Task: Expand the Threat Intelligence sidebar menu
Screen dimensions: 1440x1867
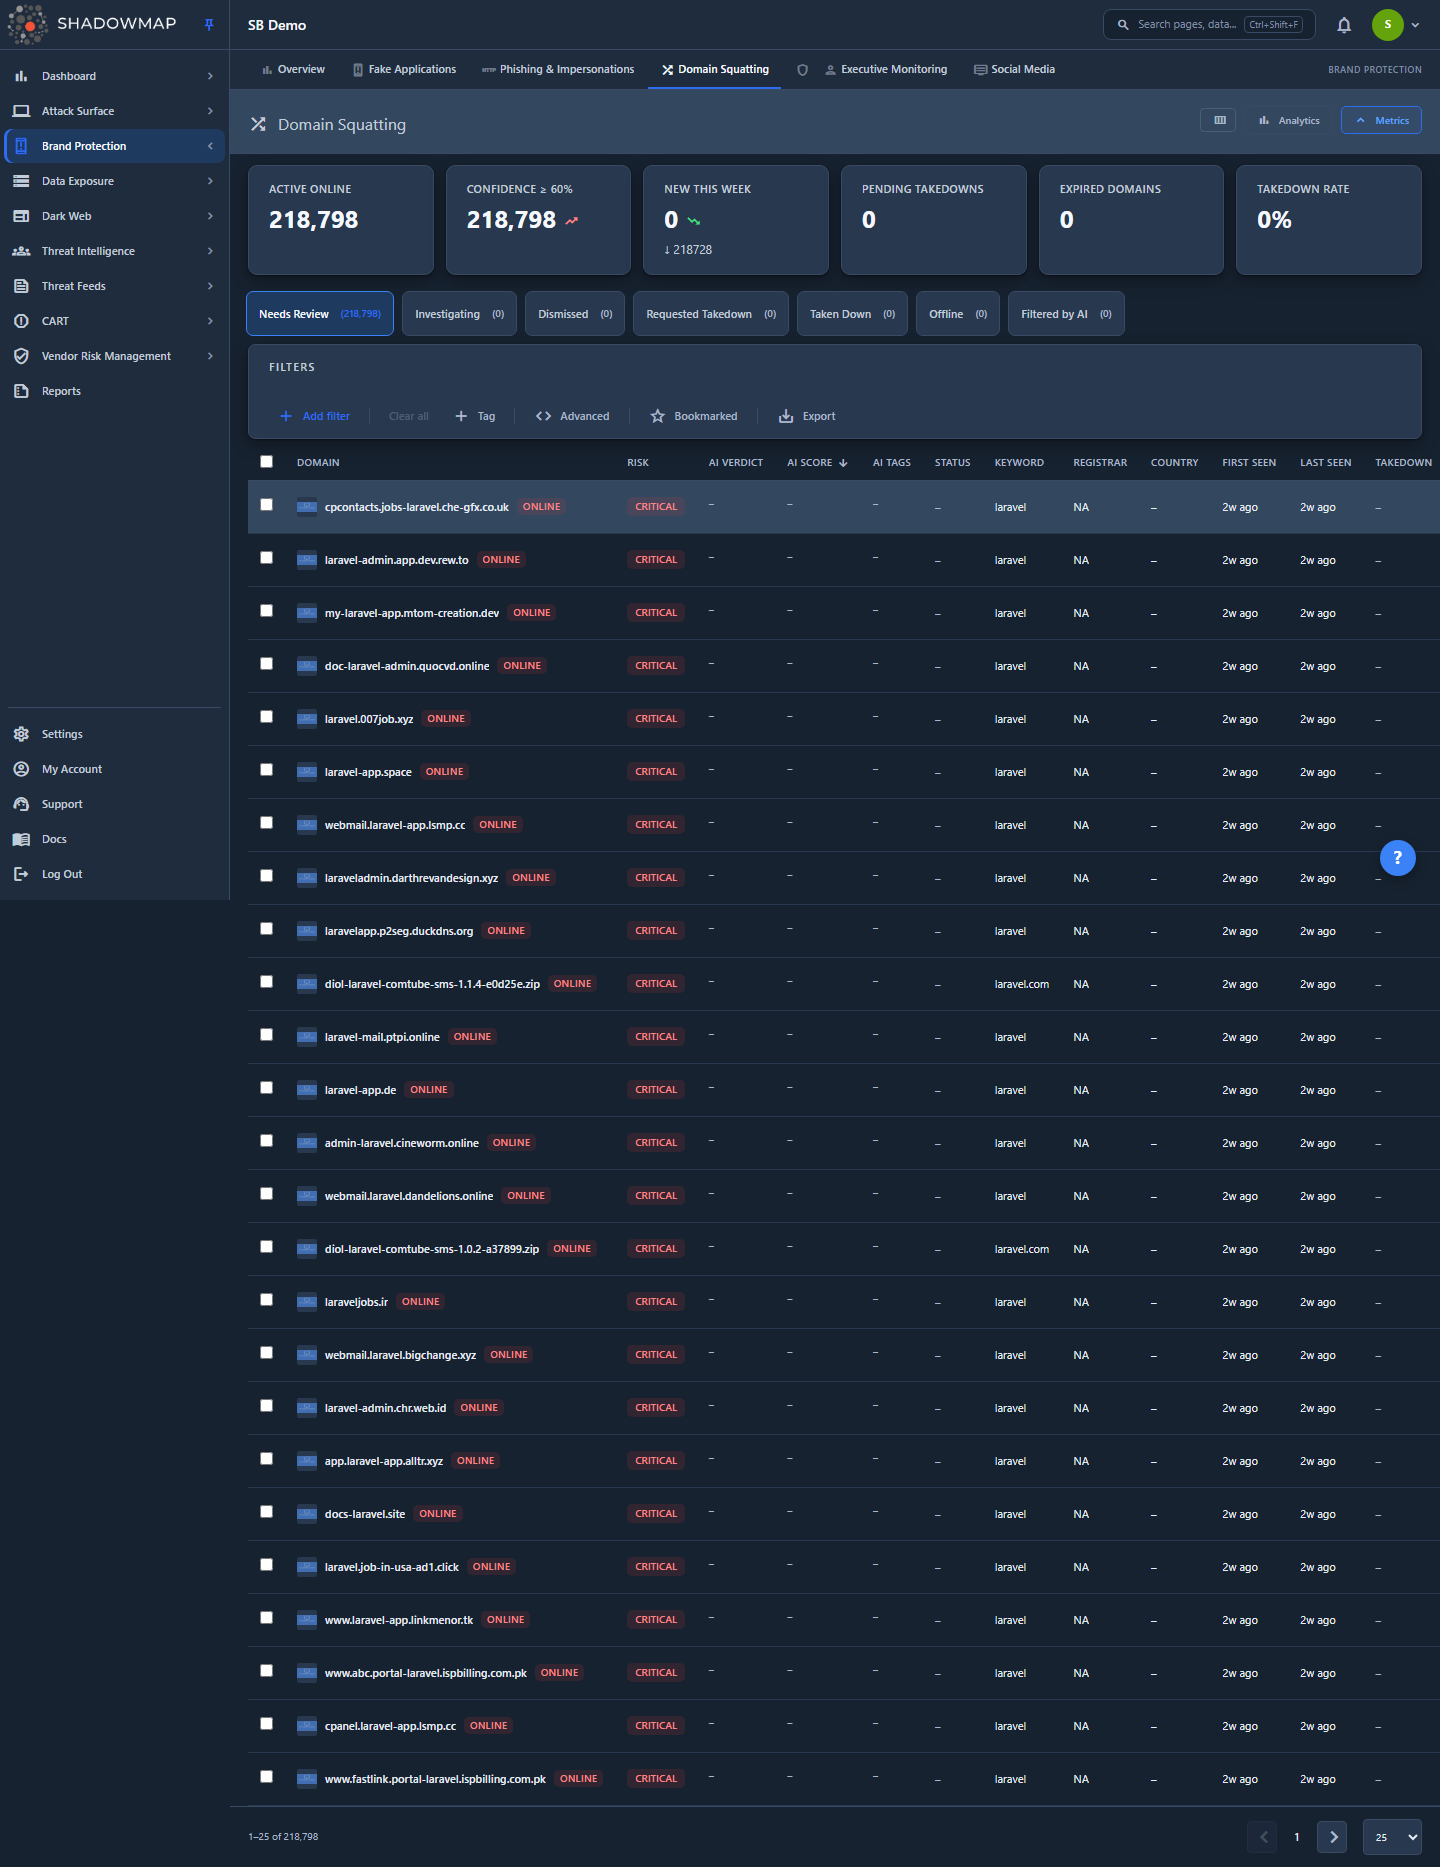Action: coord(114,251)
